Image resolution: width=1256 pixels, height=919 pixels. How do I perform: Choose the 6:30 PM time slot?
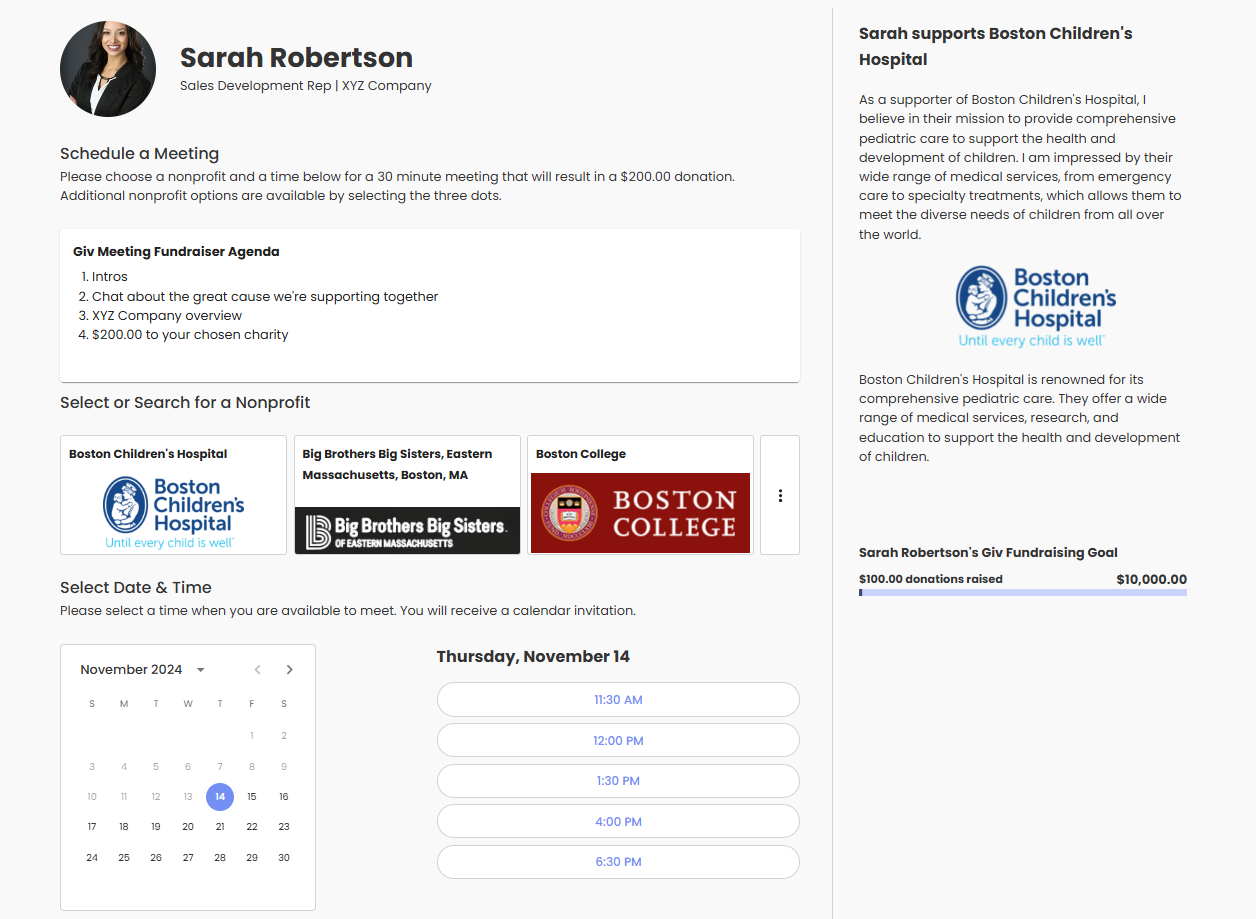[x=618, y=862]
